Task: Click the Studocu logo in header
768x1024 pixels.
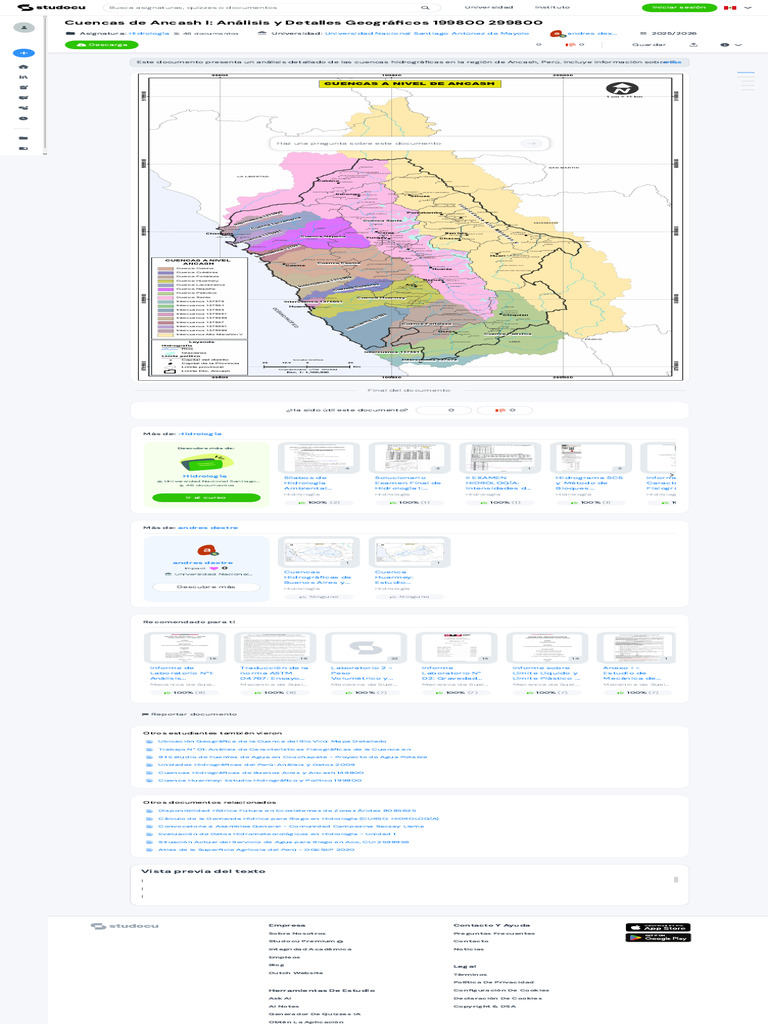Action: click(51, 7)
